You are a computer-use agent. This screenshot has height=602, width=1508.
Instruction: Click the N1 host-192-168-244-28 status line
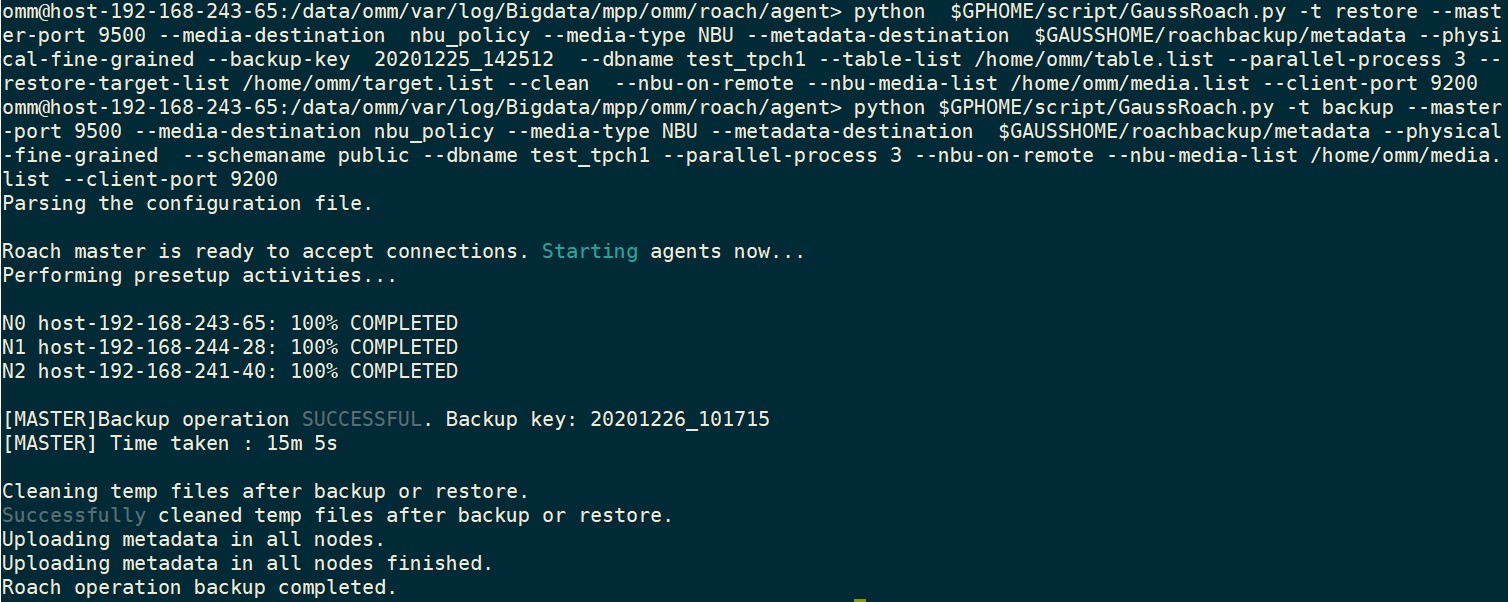click(229, 347)
